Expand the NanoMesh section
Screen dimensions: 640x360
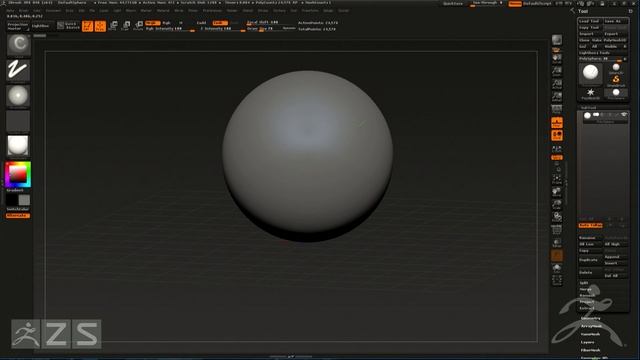tap(590, 334)
